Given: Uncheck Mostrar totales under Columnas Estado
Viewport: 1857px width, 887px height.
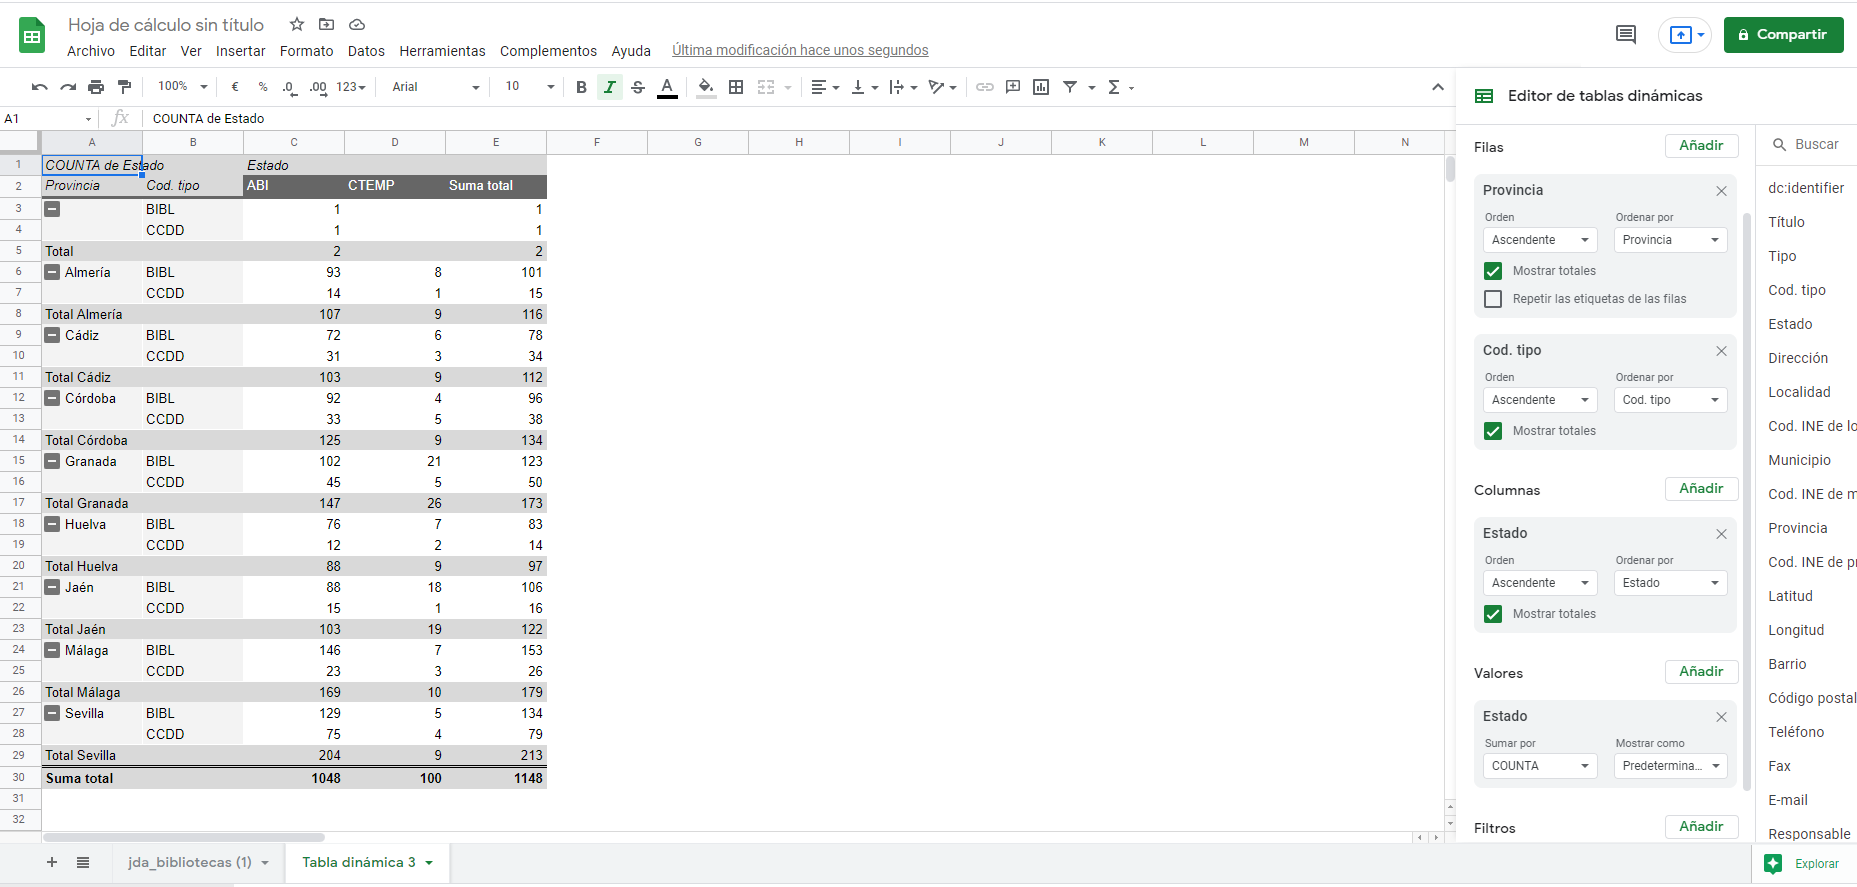Looking at the screenshot, I should click(1493, 614).
